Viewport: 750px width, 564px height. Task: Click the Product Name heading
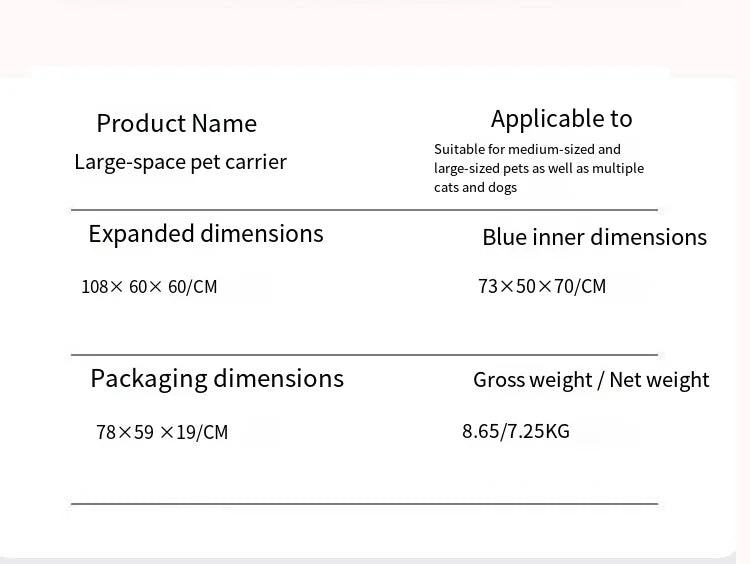click(x=176, y=124)
